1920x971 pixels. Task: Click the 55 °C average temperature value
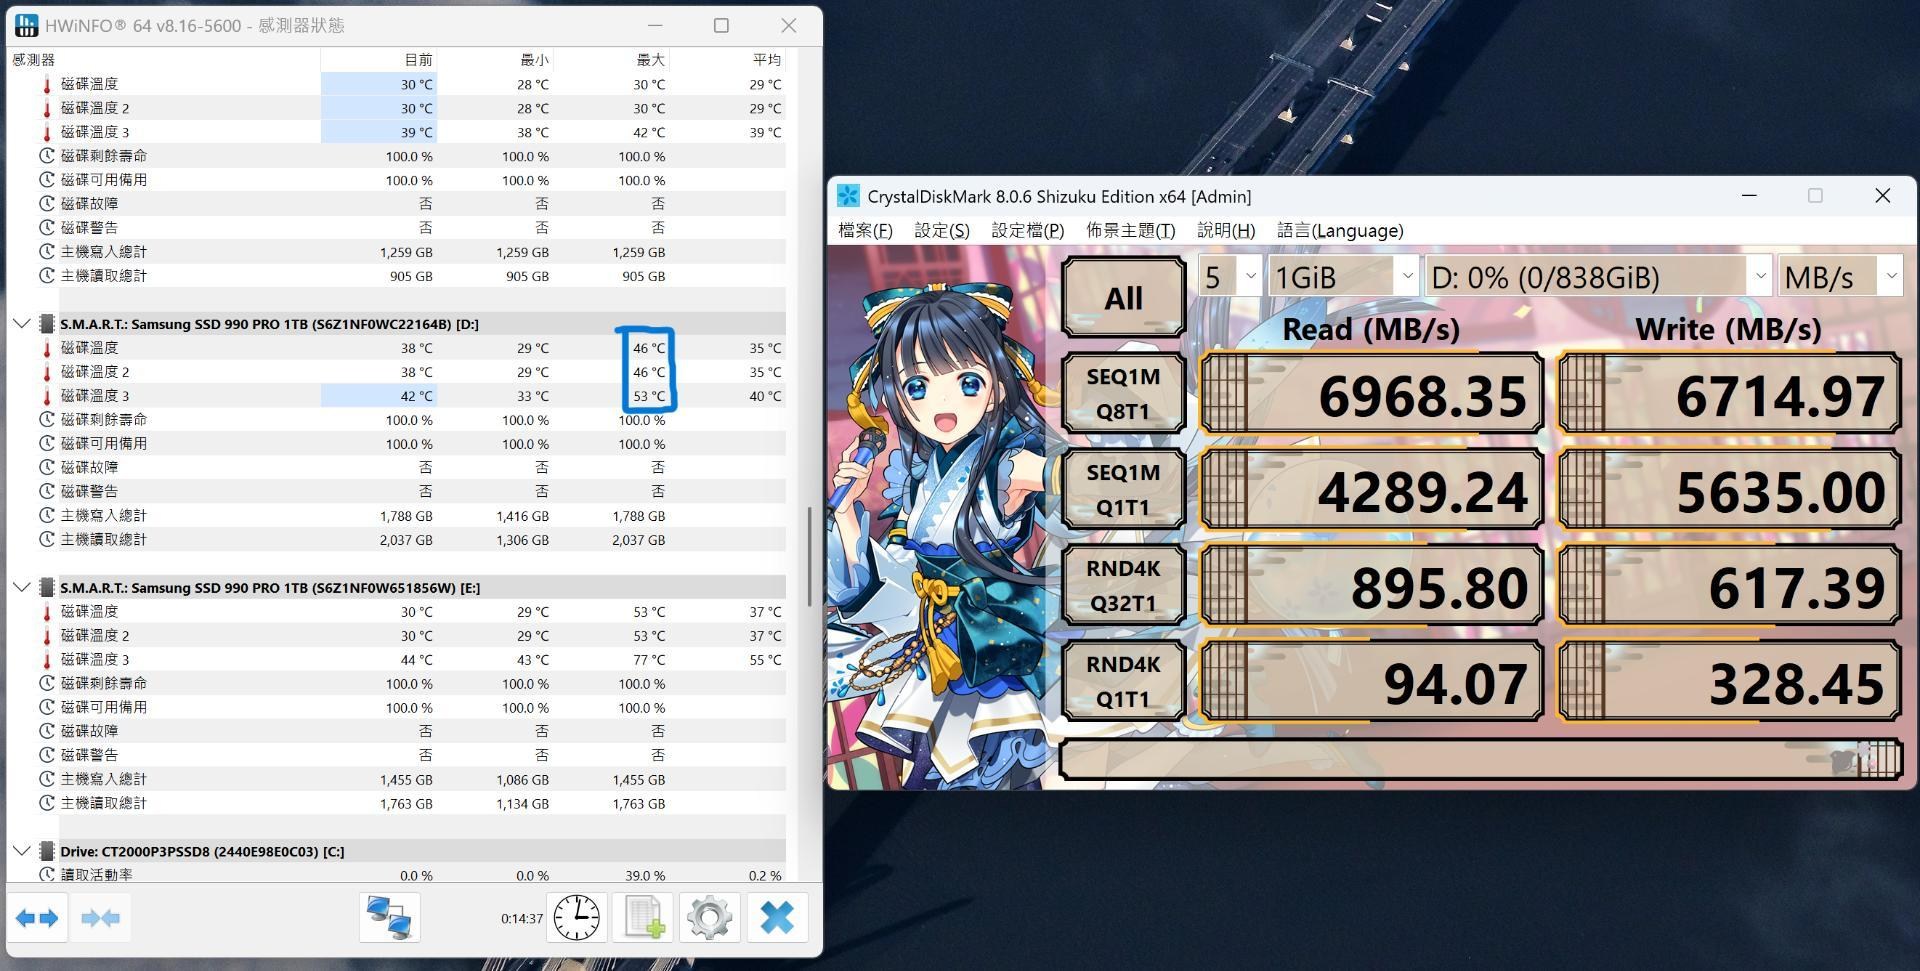coord(765,660)
